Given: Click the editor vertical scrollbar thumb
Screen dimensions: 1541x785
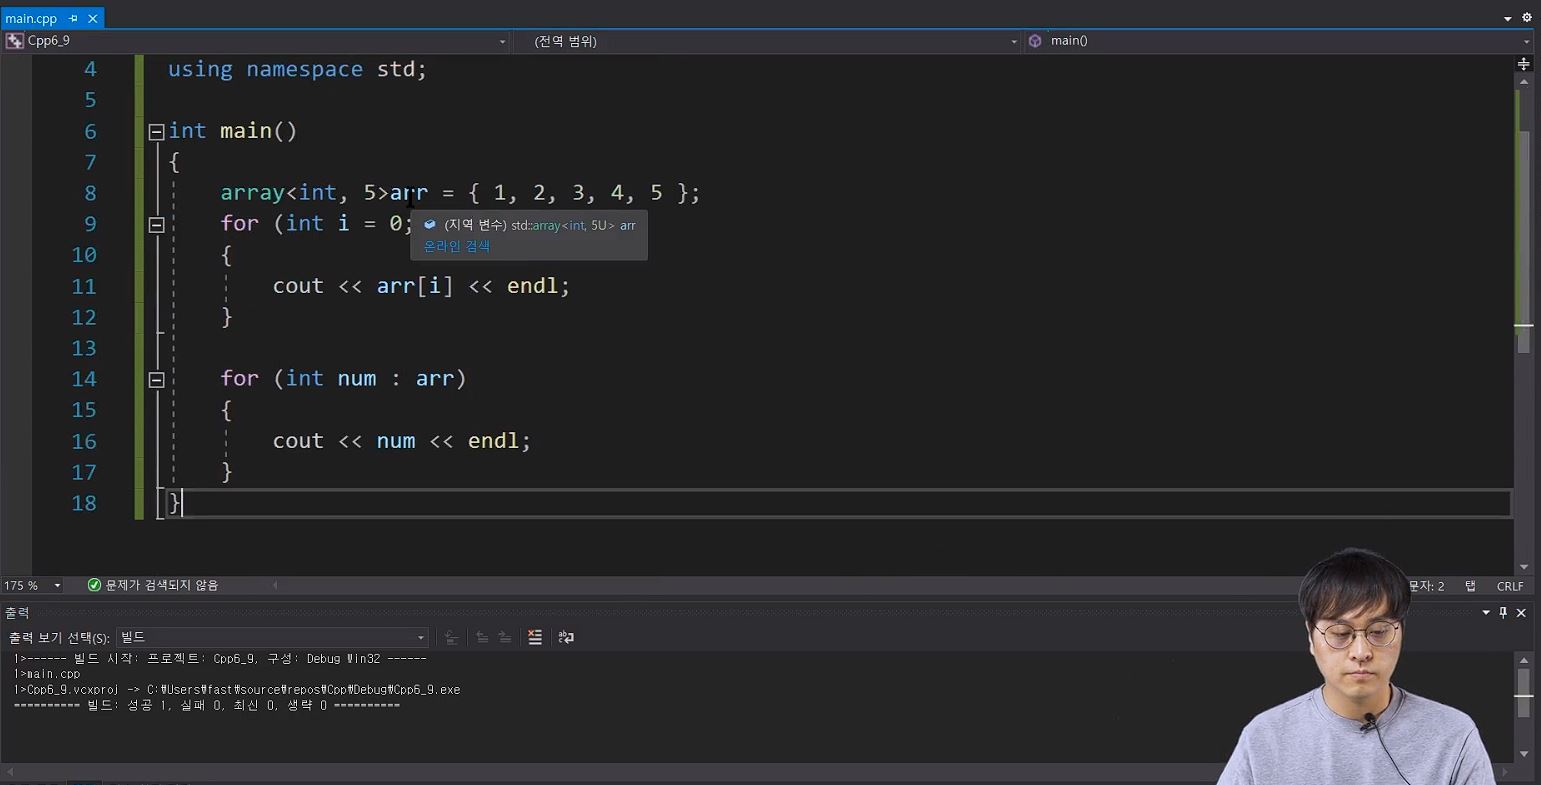Looking at the screenshot, I should 1524,240.
